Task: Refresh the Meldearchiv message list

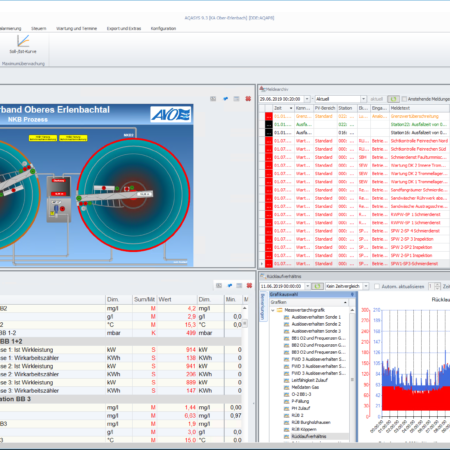Action: (393, 99)
